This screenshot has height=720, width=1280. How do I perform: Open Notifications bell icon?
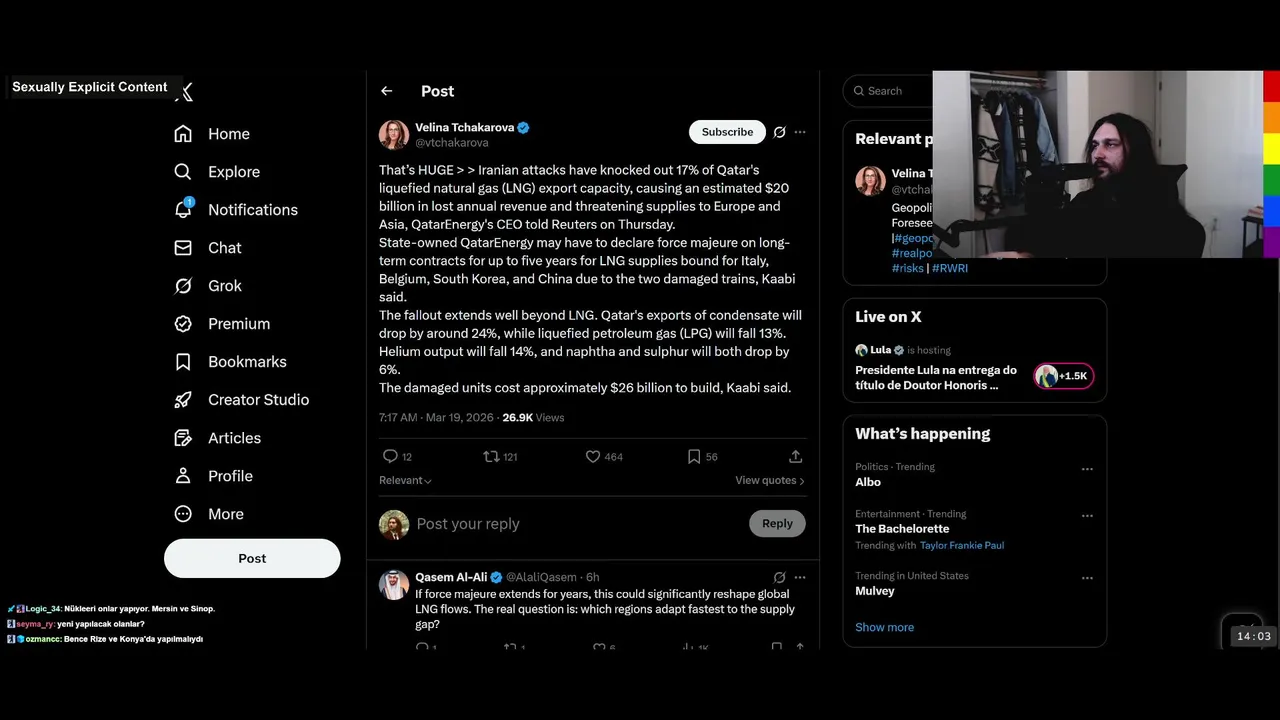point(183,209)
